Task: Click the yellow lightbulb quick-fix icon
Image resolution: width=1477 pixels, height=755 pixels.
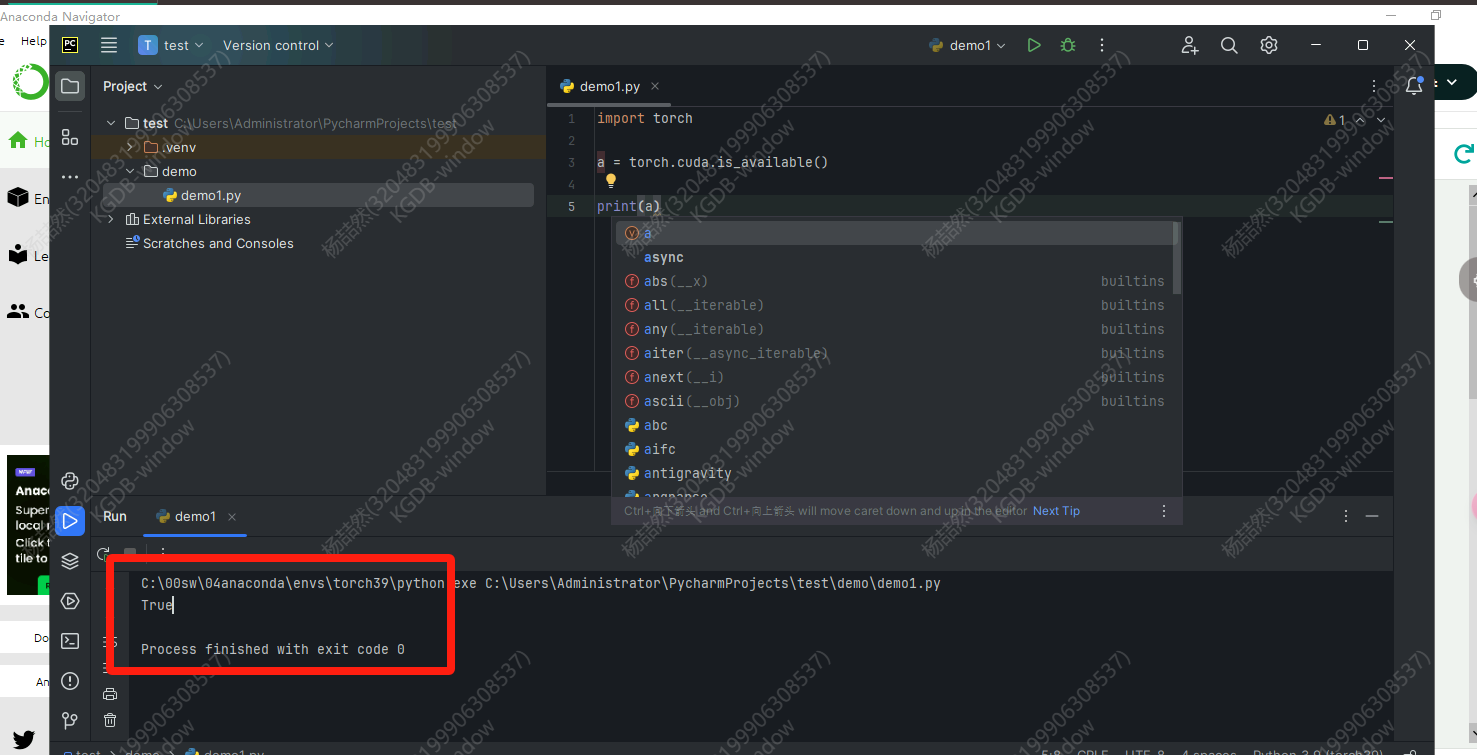Action: click(x=611, y=182)
